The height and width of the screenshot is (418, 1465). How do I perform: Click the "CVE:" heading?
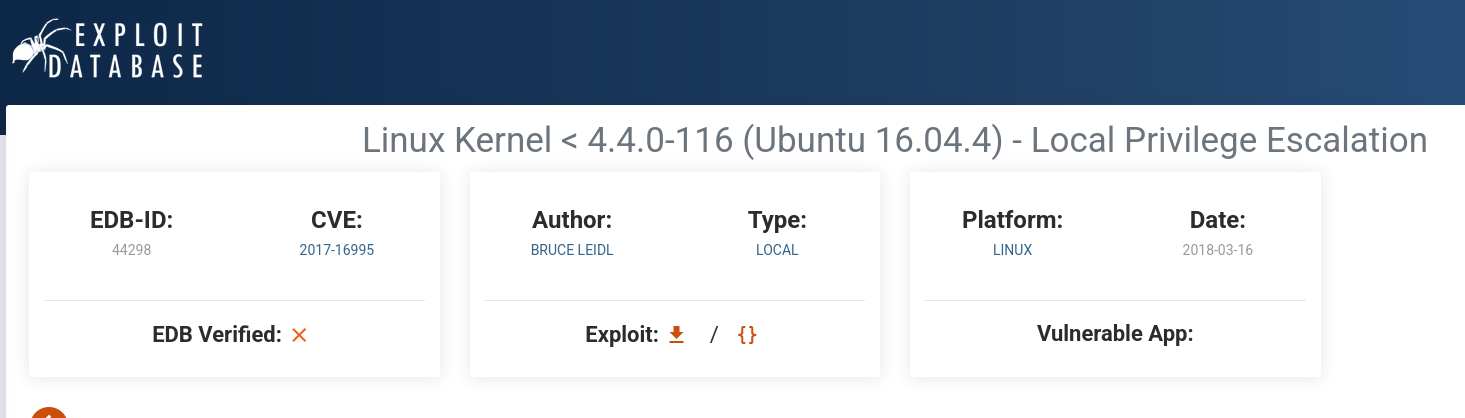337,220
